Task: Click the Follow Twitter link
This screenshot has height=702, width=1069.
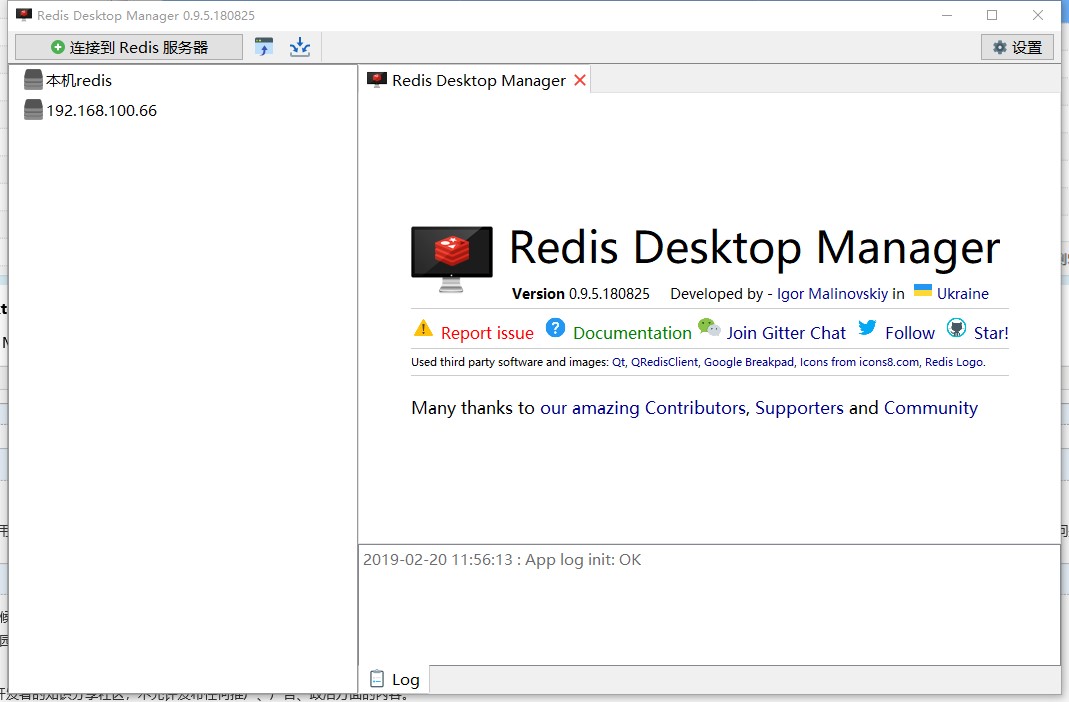Action: pyautogui.click(x=909, y=333)
